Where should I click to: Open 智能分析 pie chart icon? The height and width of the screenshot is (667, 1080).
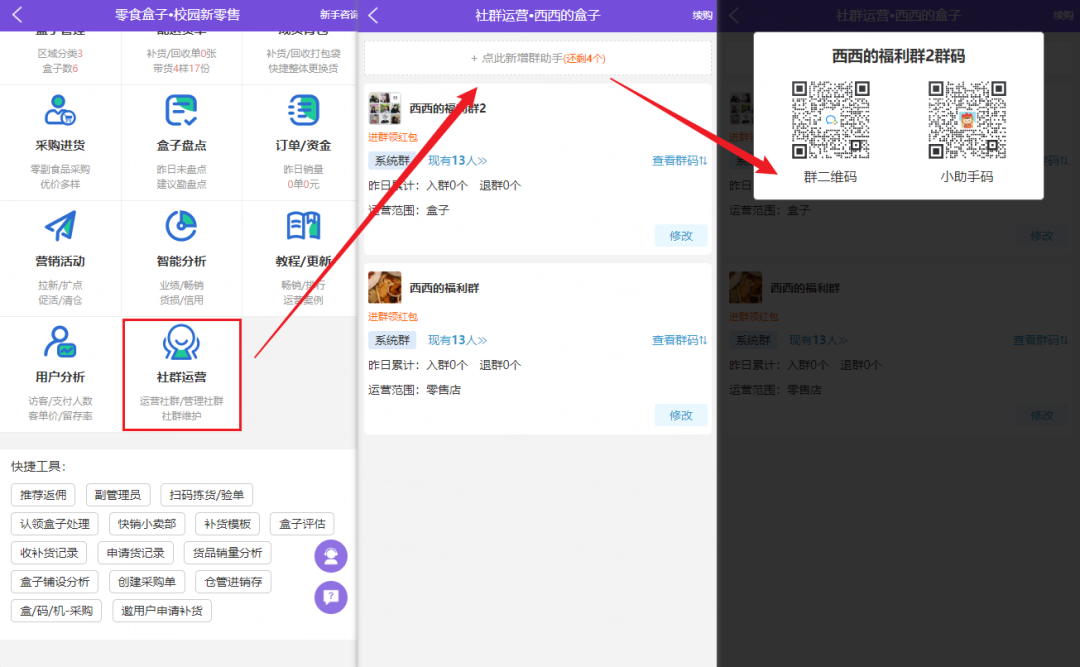point(181,226)
